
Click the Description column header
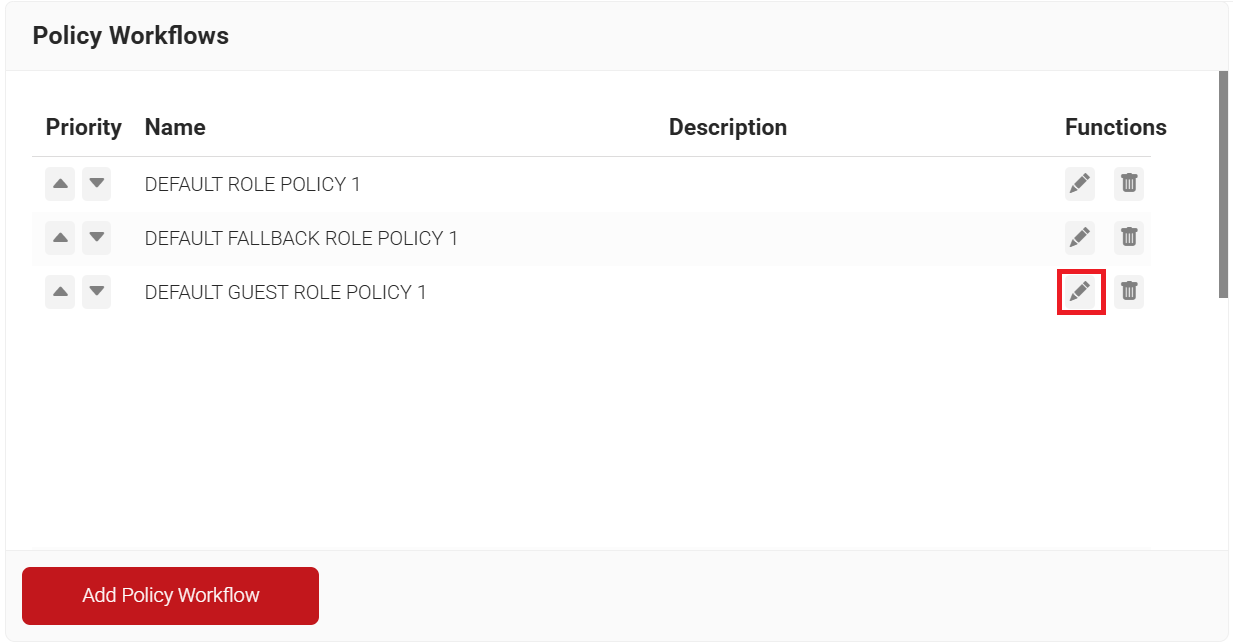pyautogui.click(x=727, y=128)
